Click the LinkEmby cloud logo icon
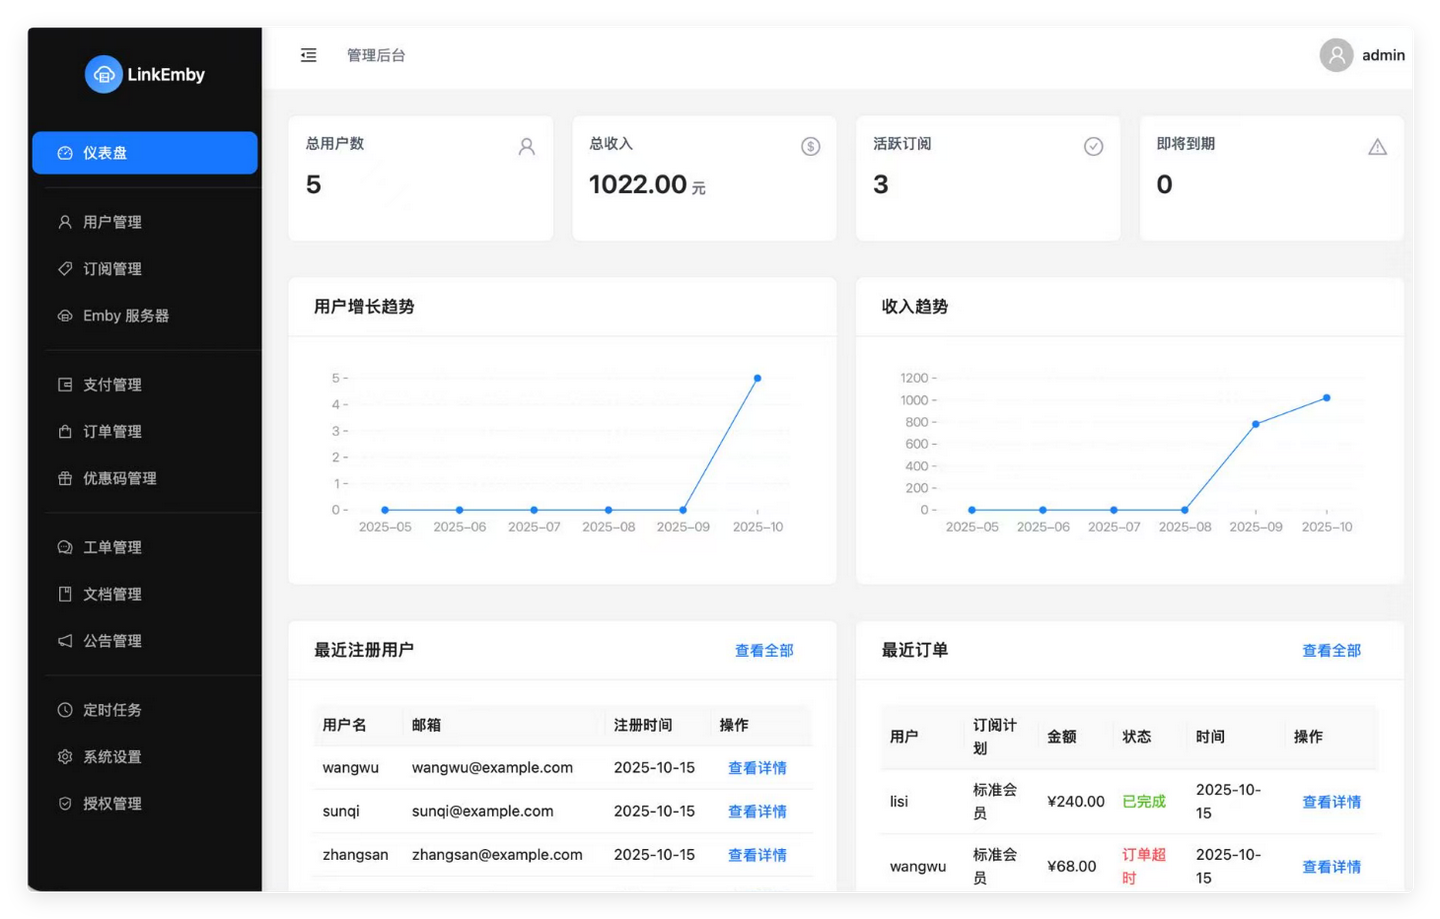Screen dimensions: 1440x919 pyautogui.click(x=103, y=74)
